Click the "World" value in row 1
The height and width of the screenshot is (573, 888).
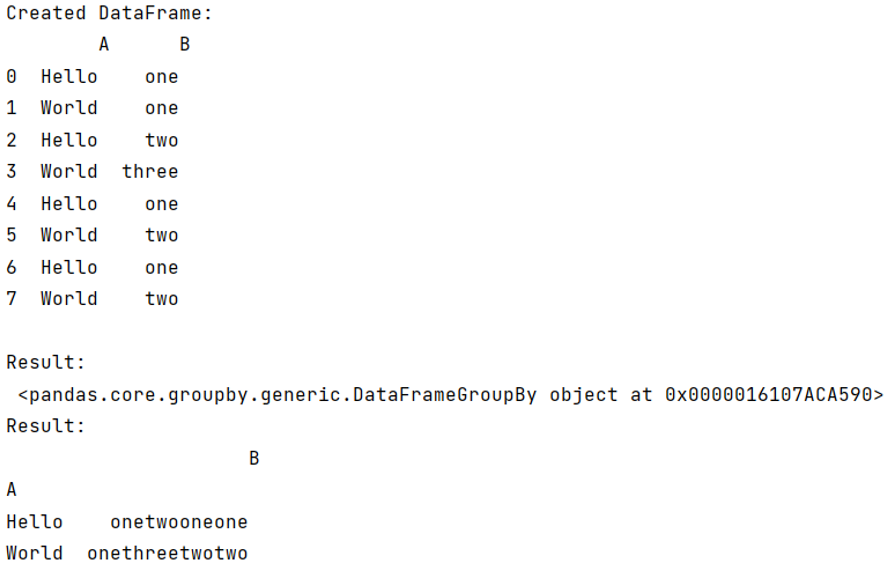(69, 108)
